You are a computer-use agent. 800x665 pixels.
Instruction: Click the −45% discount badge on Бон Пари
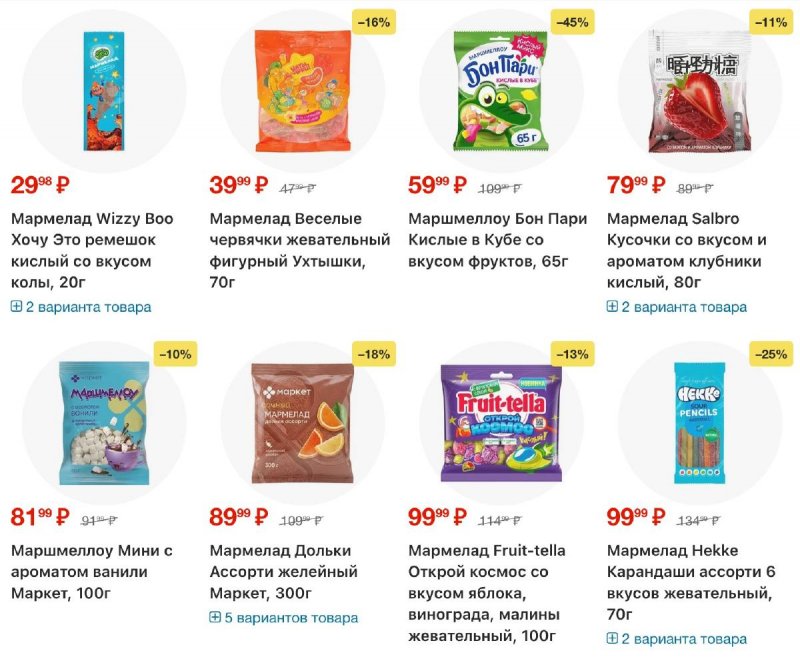[572, 22]
